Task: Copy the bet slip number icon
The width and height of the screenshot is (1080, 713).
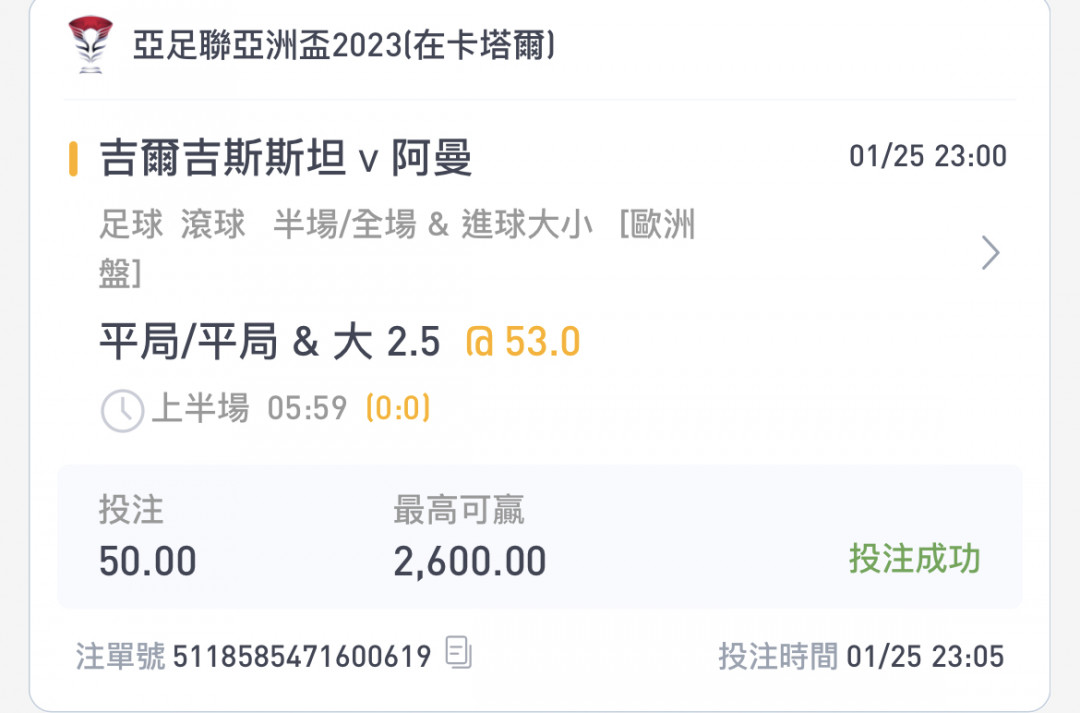Action: [459, 652]
